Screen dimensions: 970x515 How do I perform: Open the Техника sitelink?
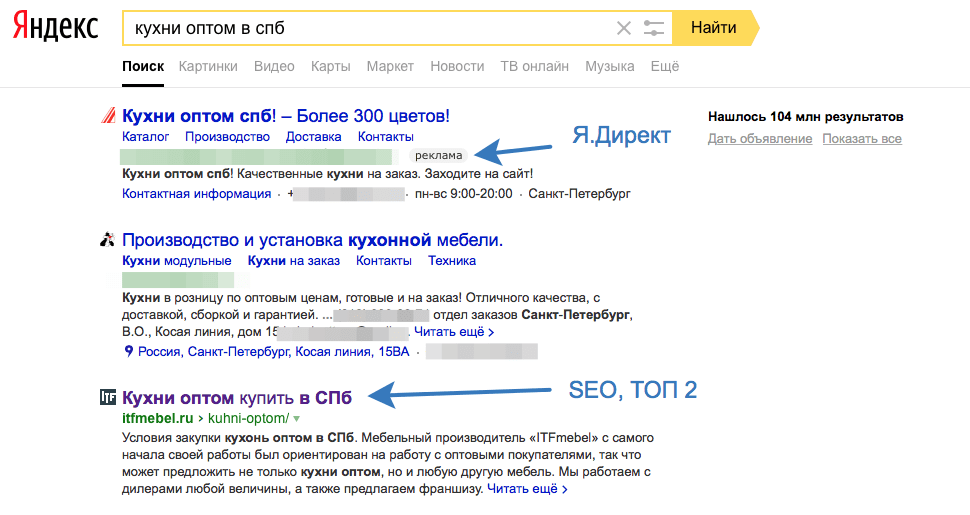coord(452,261)
